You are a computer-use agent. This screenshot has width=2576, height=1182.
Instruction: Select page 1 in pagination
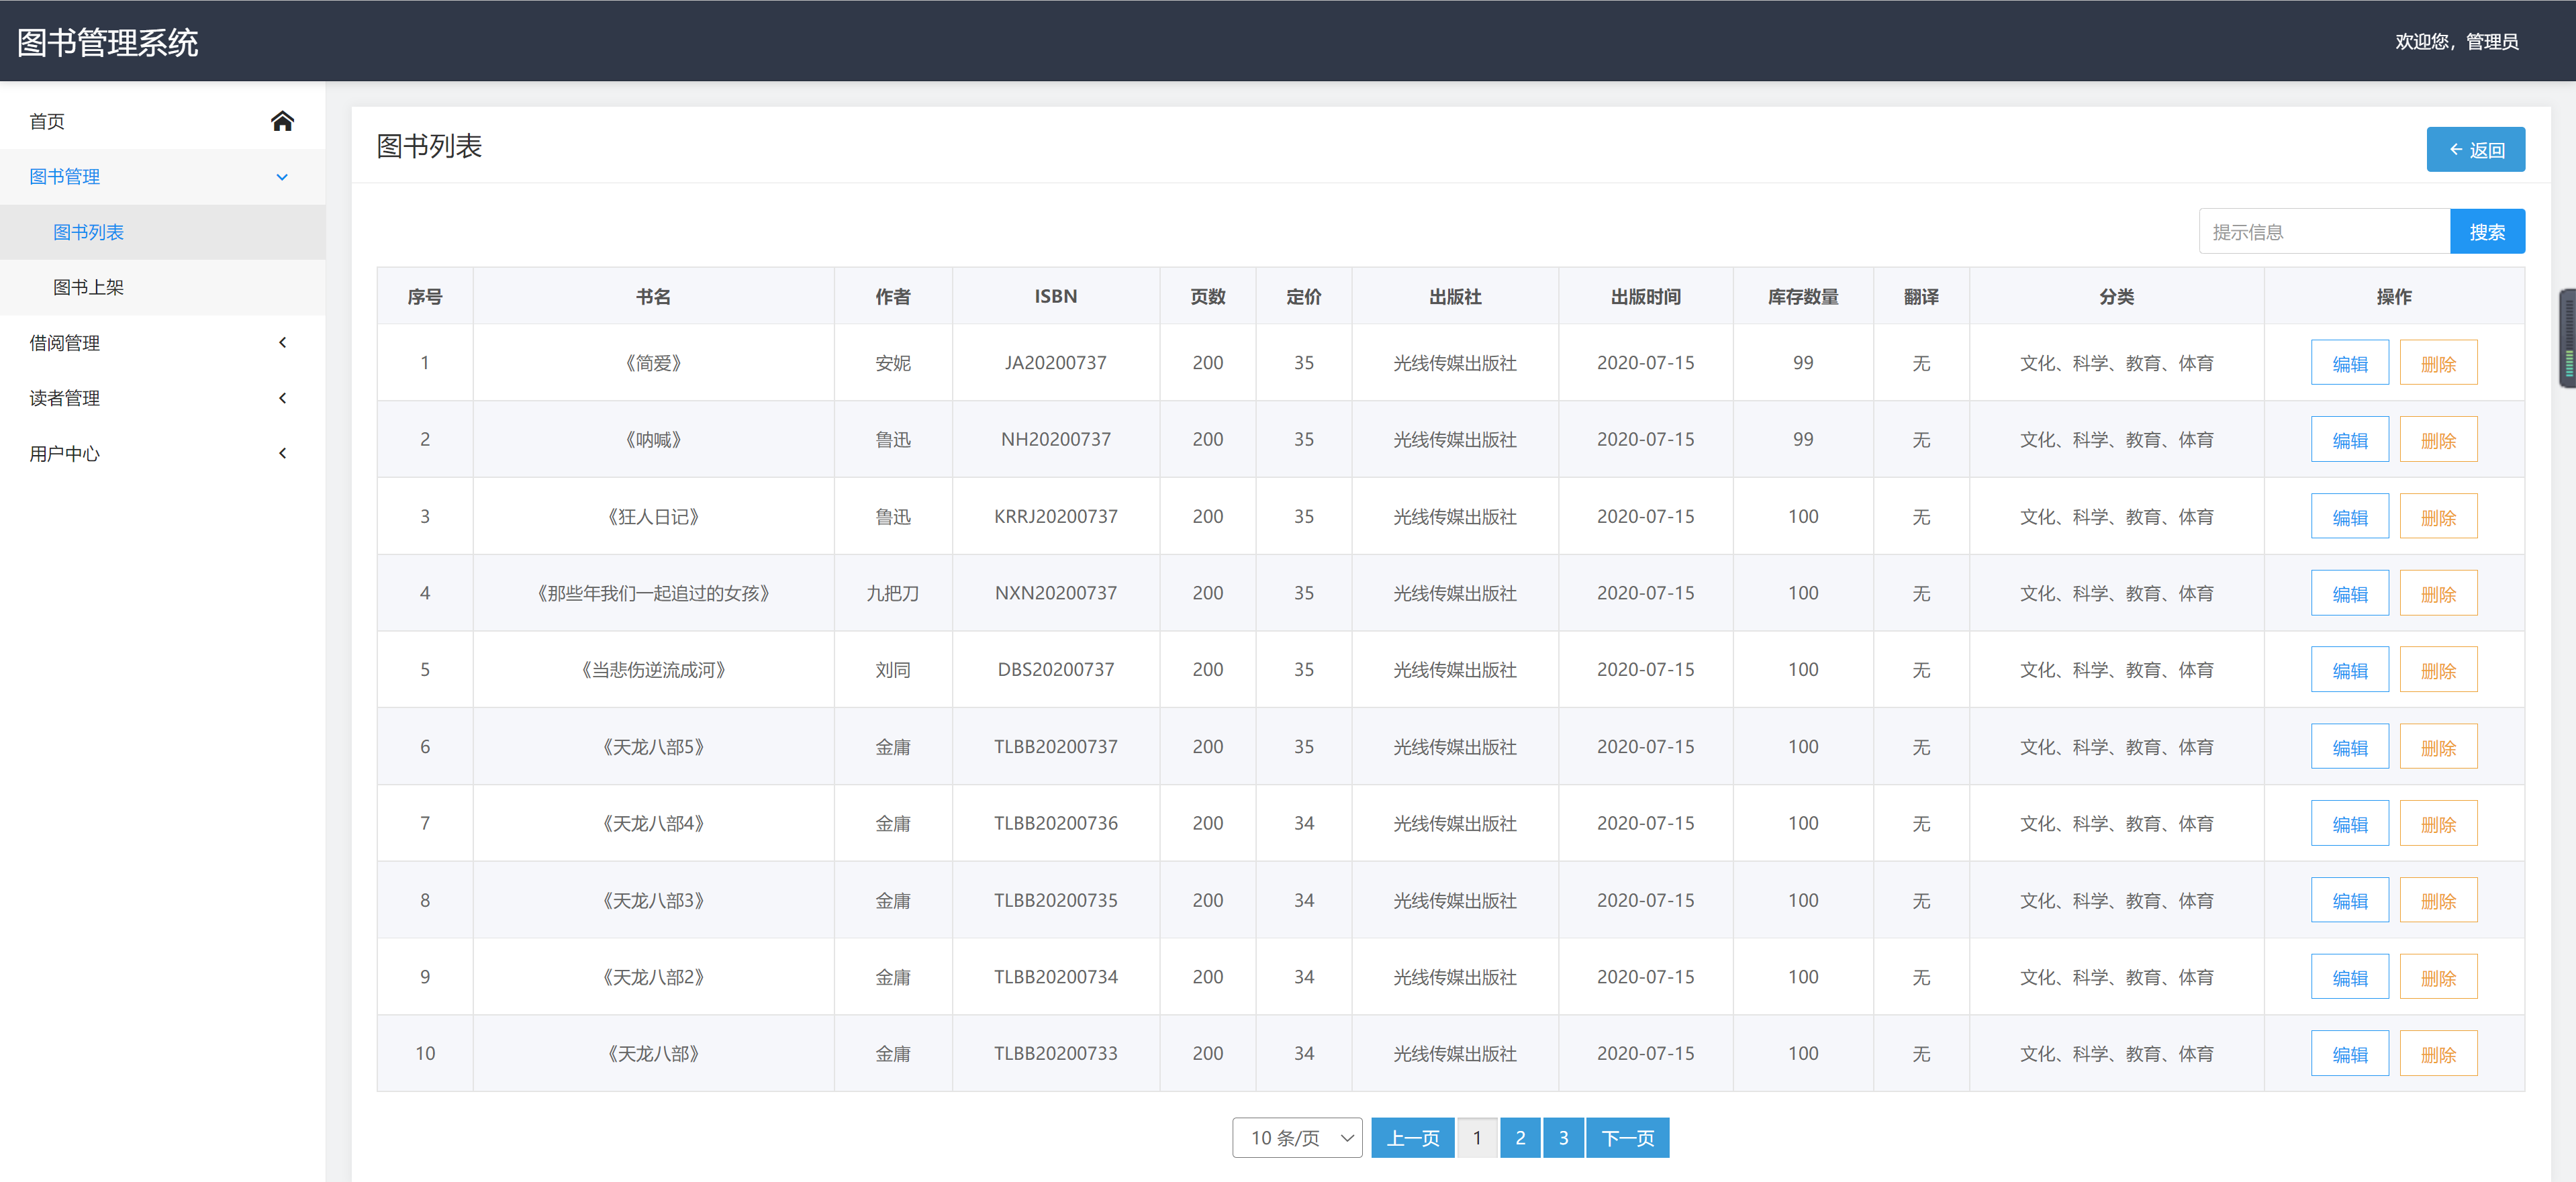tap(1477, 1138)
